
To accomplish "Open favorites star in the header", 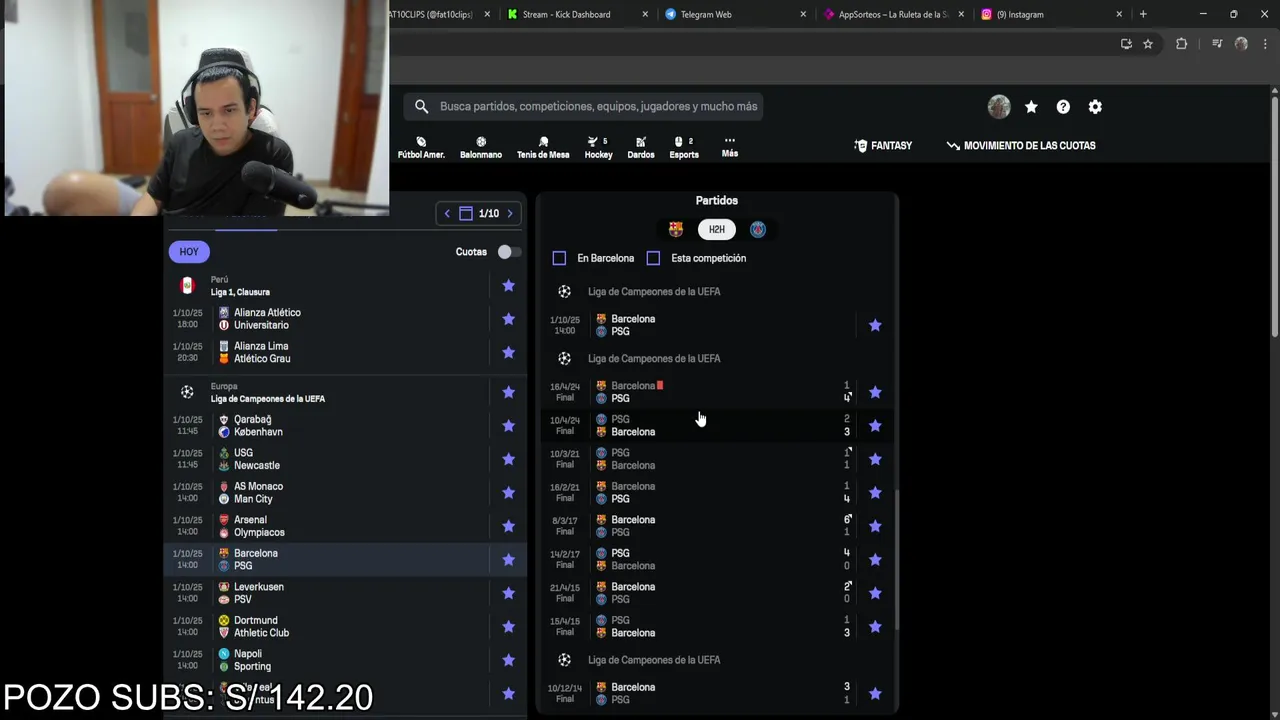I will tap(1031, 107).
